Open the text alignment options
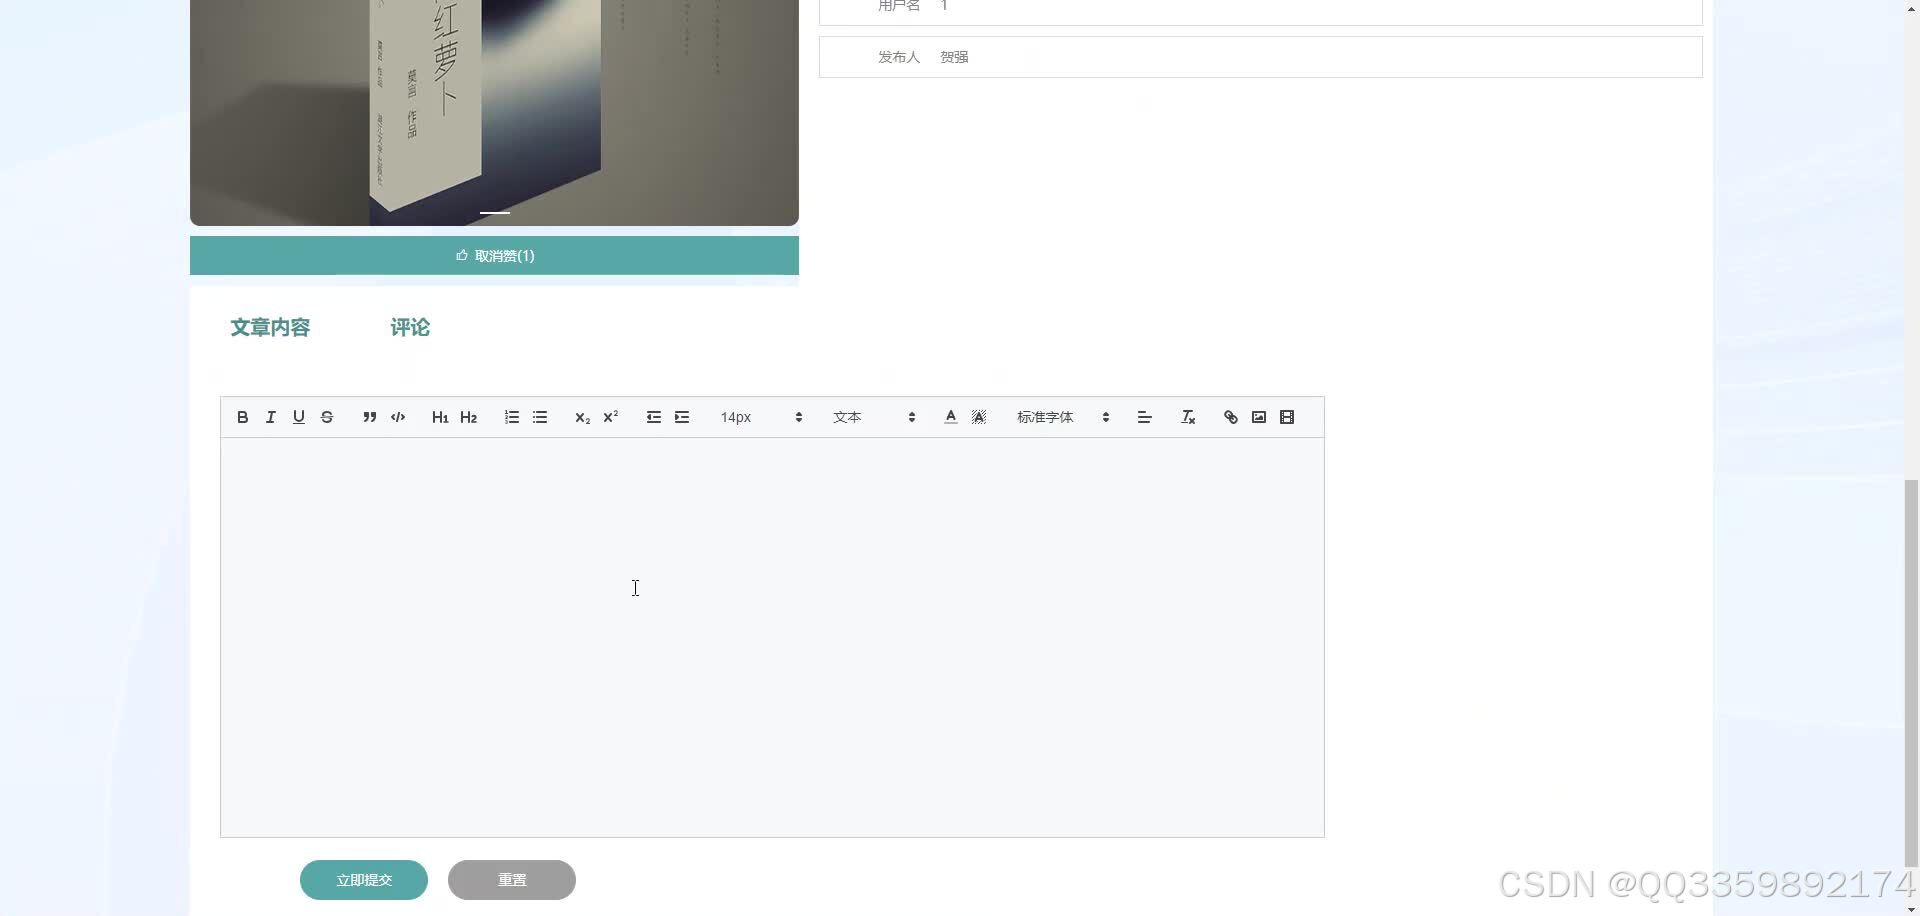The height and width of the screenshot is (916, 1920). [x=1144, y=417]
